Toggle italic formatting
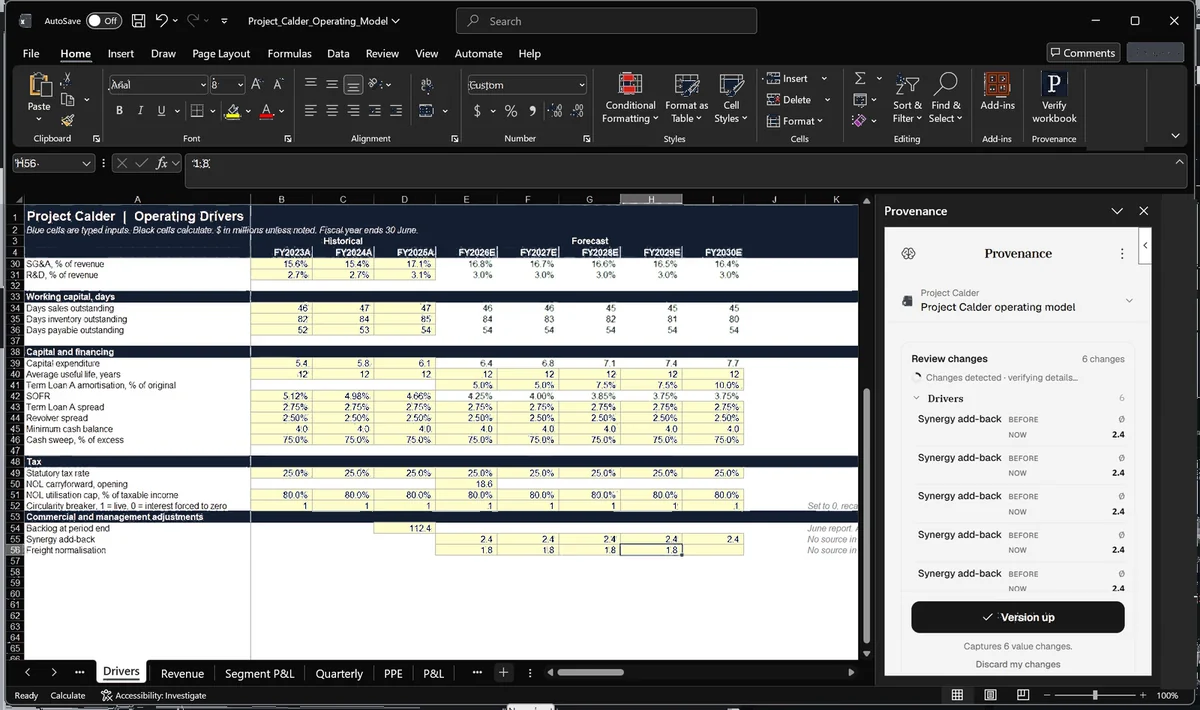1200x710 pixels. [140, 111]
